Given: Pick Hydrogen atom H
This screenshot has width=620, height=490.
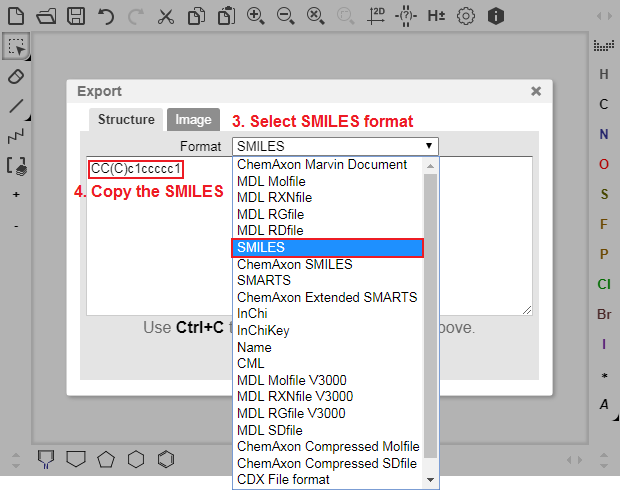Looking at the screenshot, I should 603,74.
